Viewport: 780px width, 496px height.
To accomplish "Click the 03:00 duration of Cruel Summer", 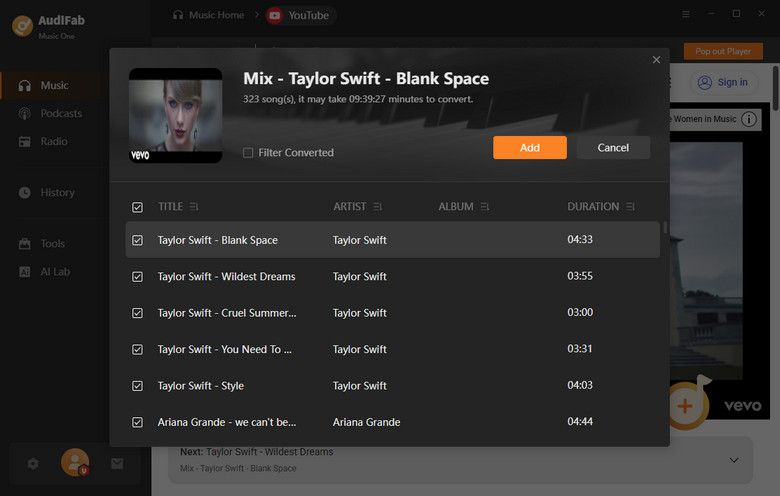I will (580, 312).
